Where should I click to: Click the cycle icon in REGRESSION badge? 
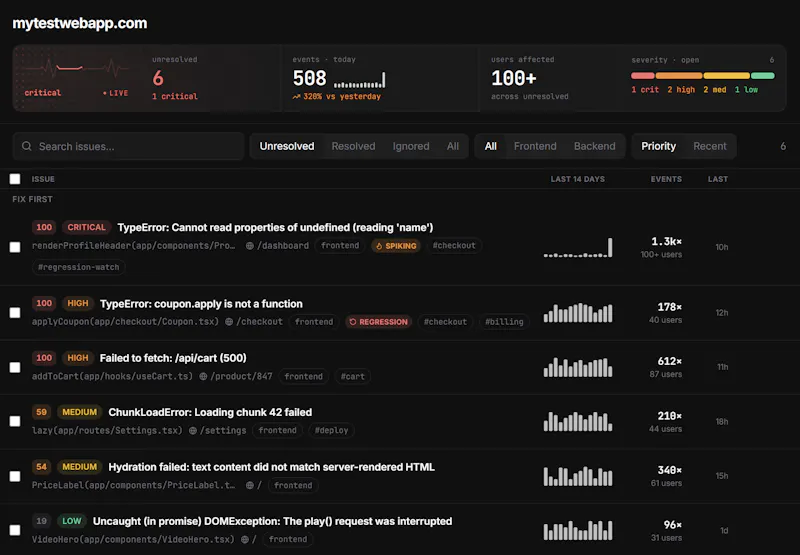tap(353, 322)
